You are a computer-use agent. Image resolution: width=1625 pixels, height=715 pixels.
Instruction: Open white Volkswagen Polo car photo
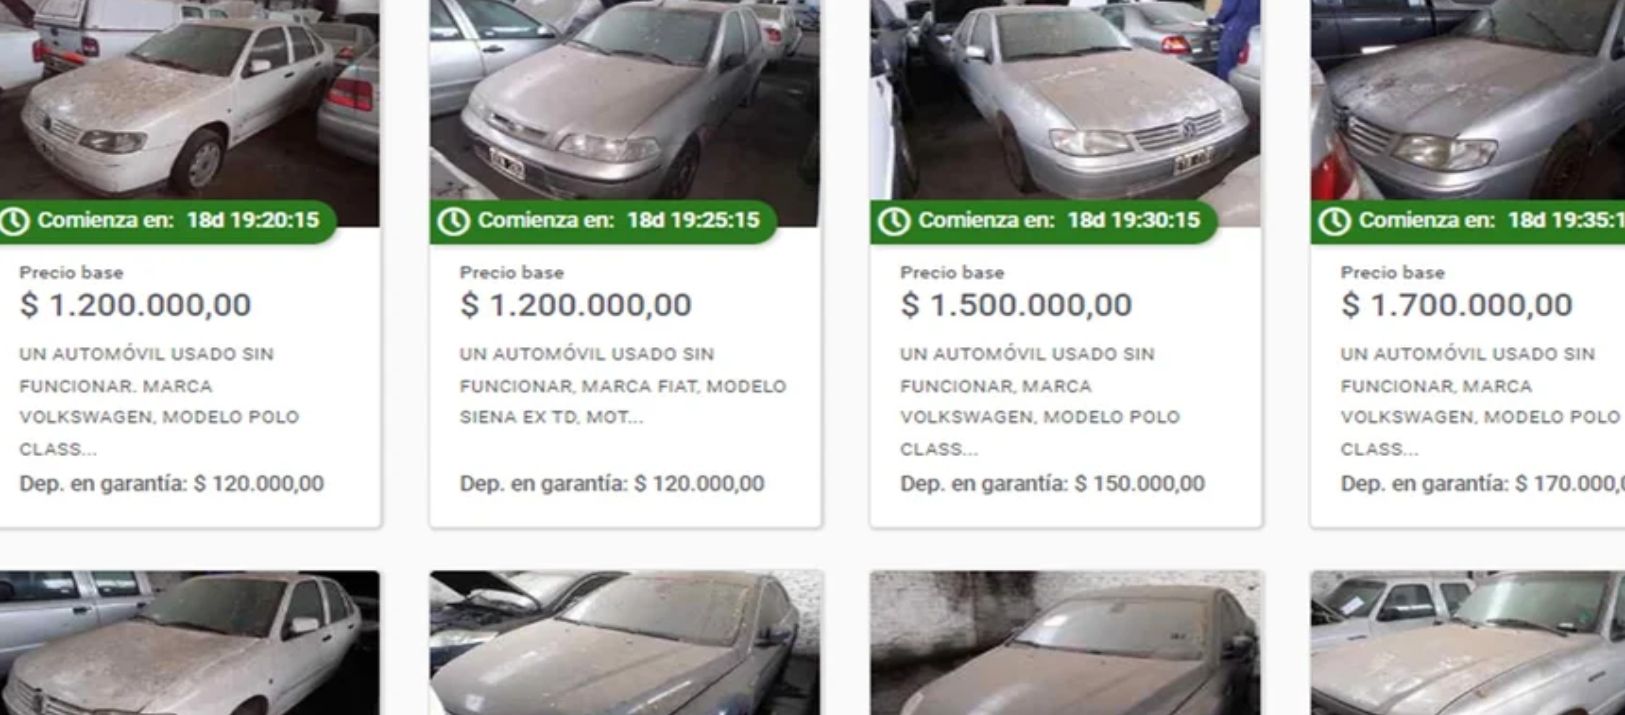(189, 100)
